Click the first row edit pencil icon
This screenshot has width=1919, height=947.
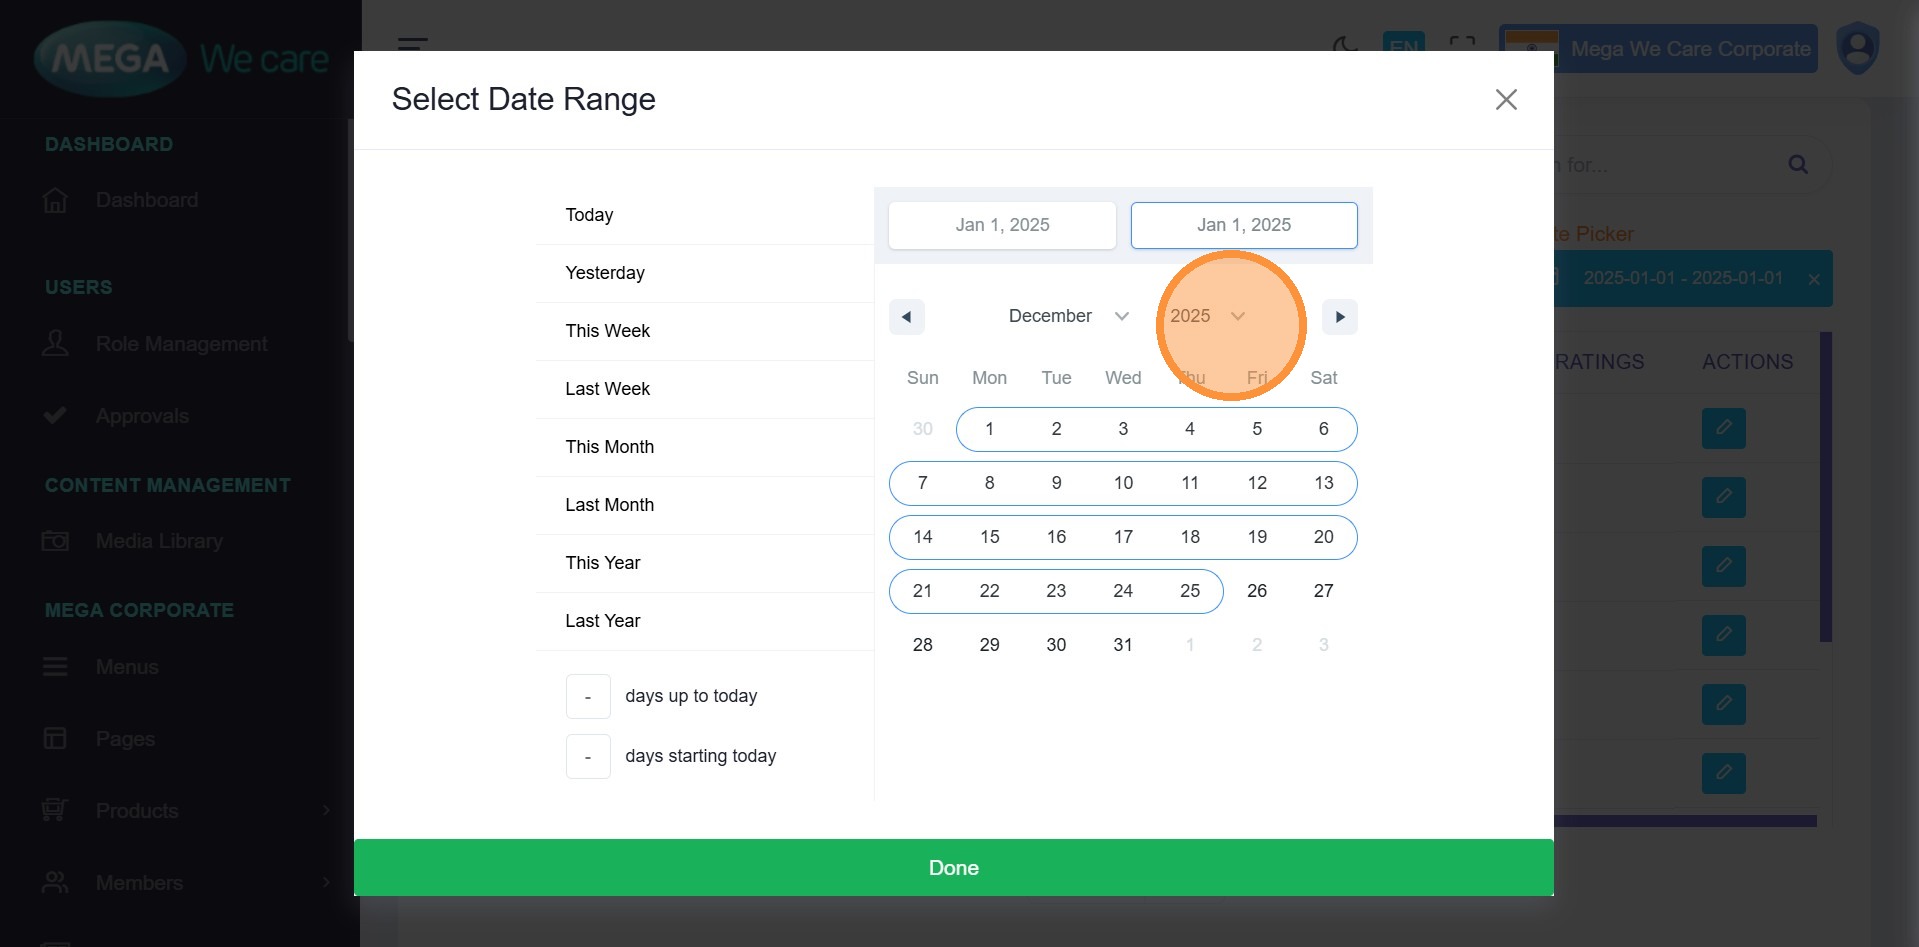pos(1723,428)
